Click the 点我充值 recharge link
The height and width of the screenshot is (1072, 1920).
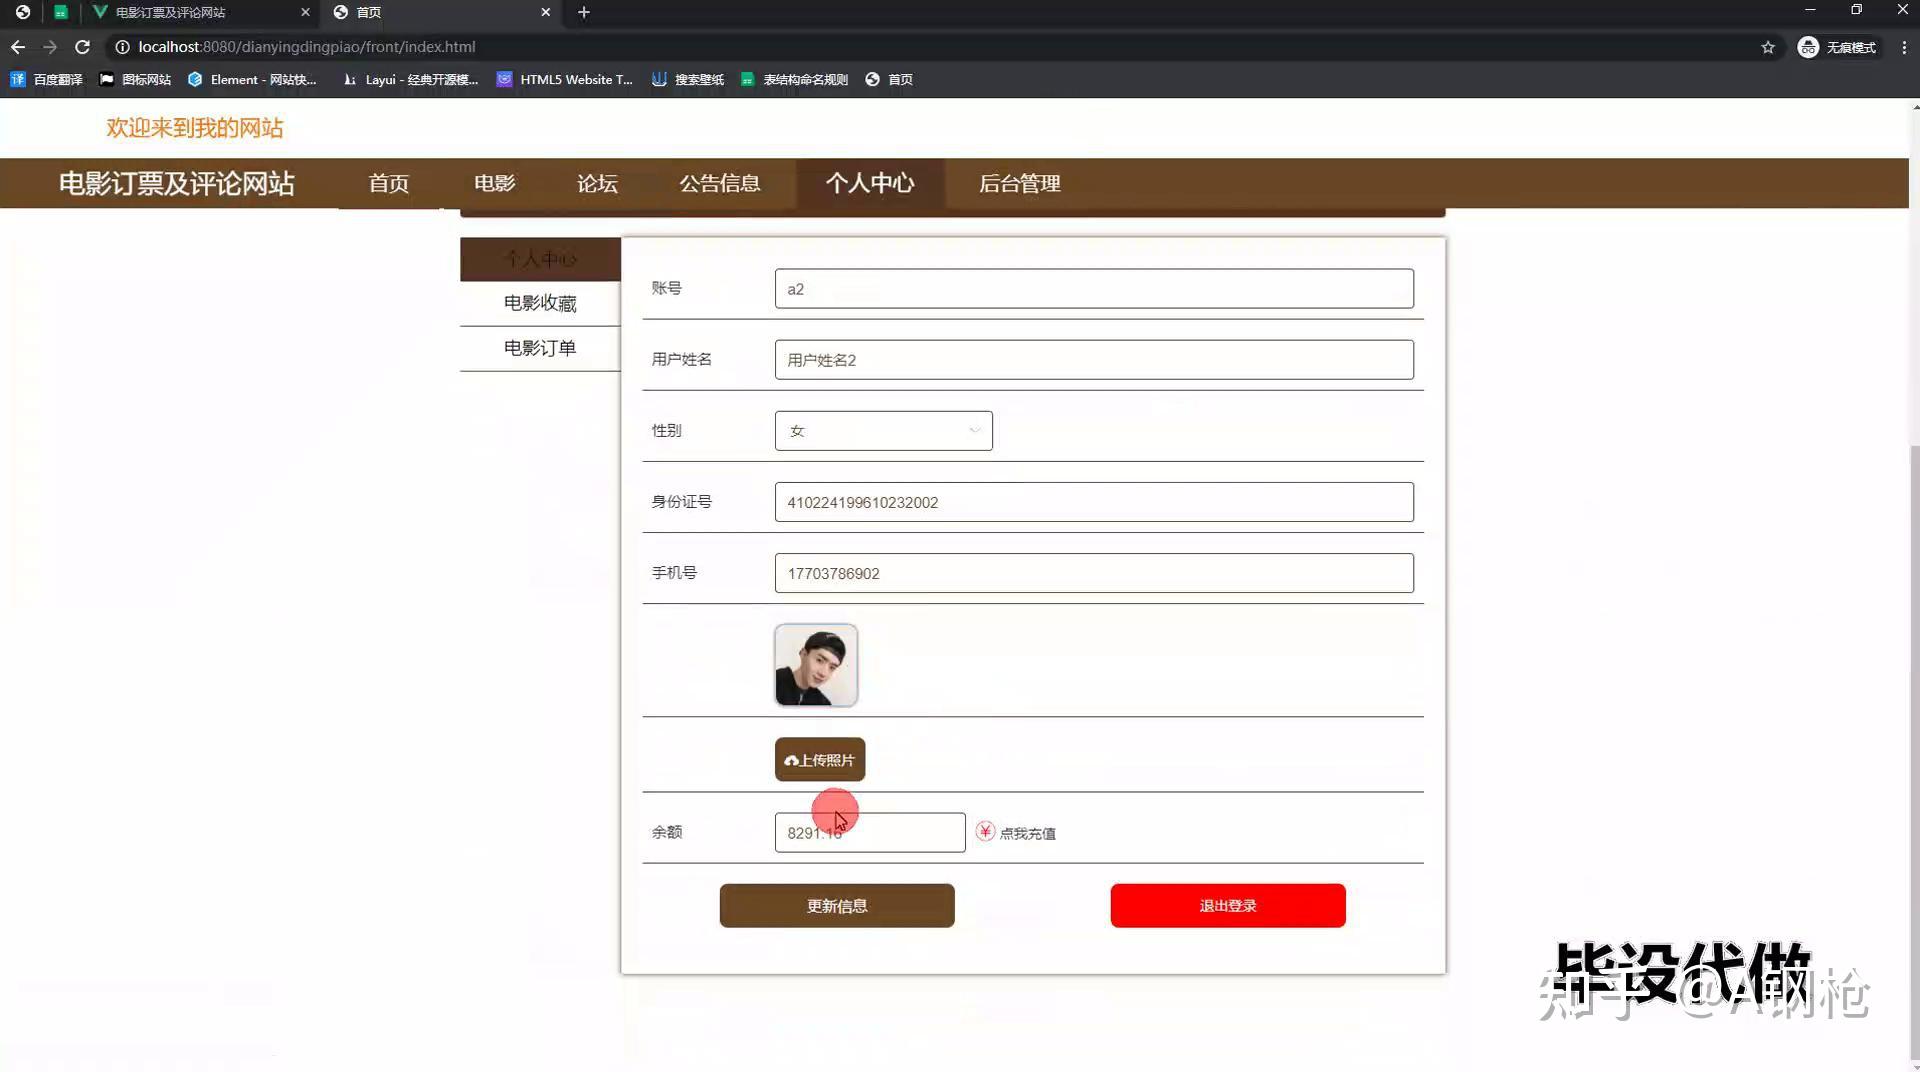1026,832
